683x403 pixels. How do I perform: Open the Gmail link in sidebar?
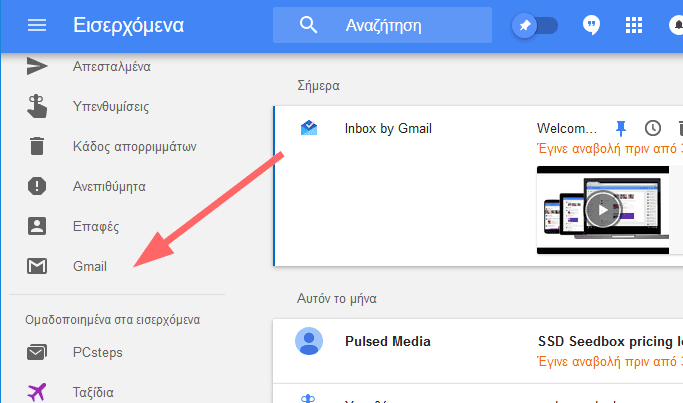(89, 266)
